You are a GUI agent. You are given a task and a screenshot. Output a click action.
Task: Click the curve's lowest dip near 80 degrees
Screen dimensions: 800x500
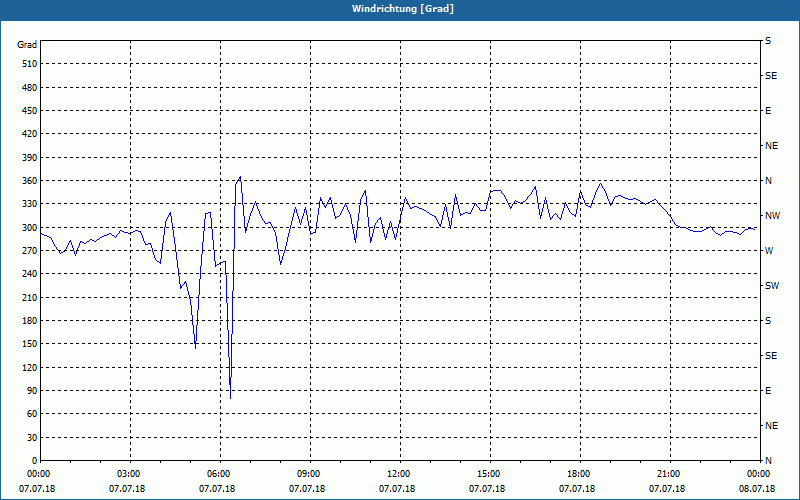click(x=231, y=397)
